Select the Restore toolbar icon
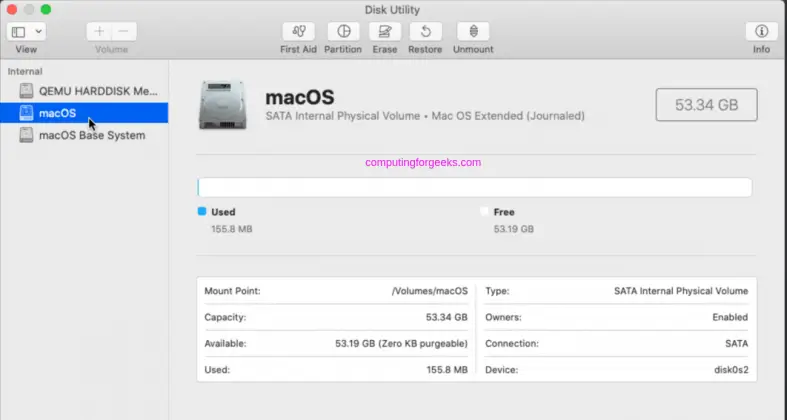The height and width of the screenshot is (420, 787). [x=427, y=32]
